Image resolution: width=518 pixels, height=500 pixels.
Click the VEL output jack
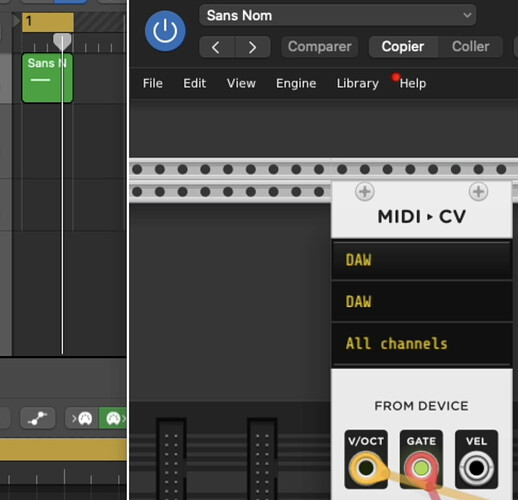pyautogui.click(x=476, y=468)
